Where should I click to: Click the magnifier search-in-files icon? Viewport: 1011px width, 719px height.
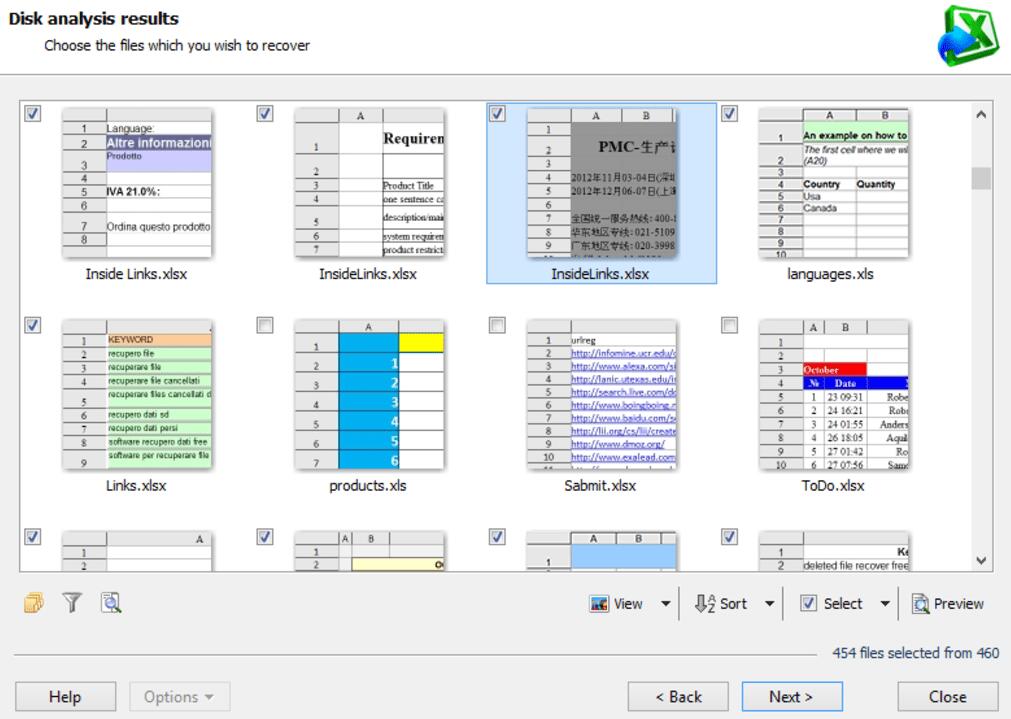tap(111, 603)
